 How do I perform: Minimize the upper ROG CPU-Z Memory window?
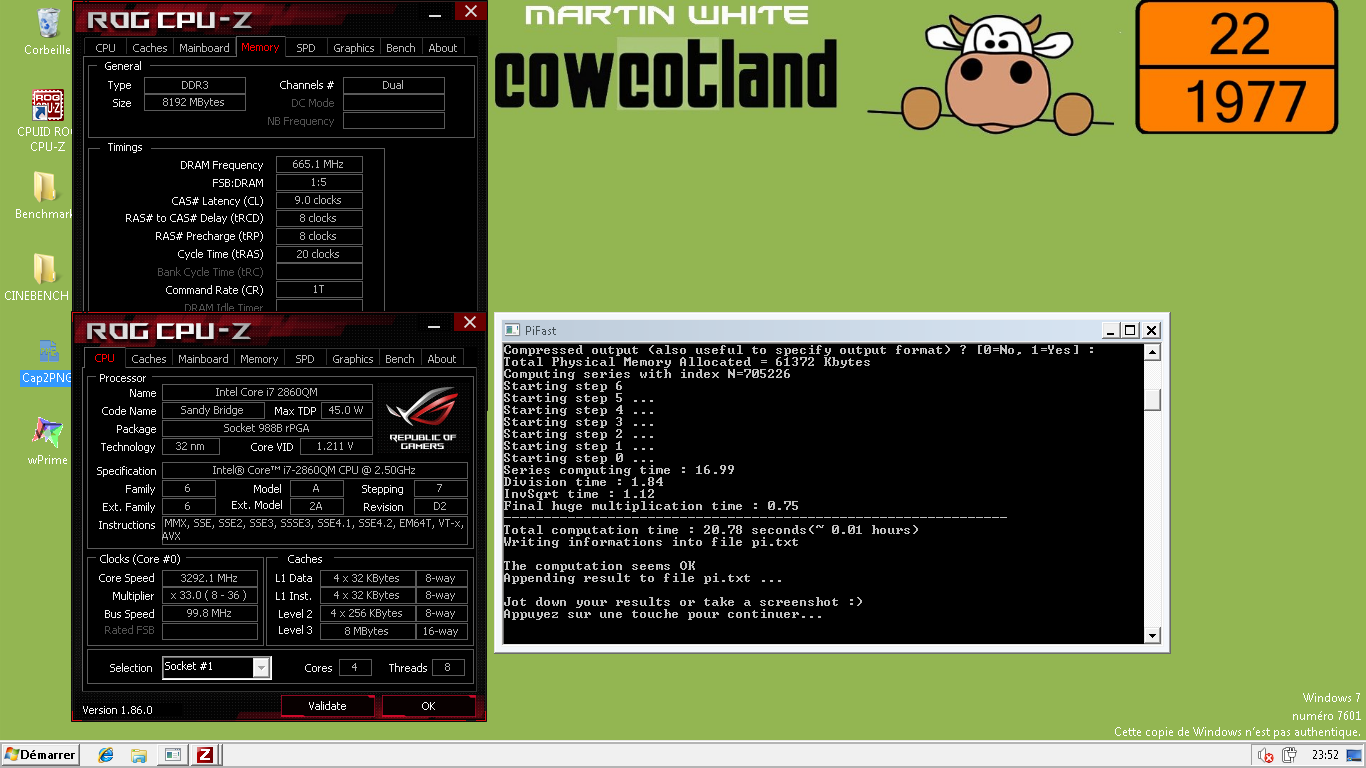[434, 15]
